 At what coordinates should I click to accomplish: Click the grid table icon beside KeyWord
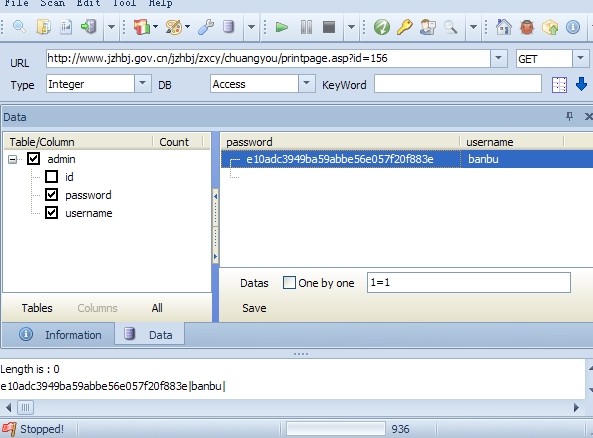[559, 85]
